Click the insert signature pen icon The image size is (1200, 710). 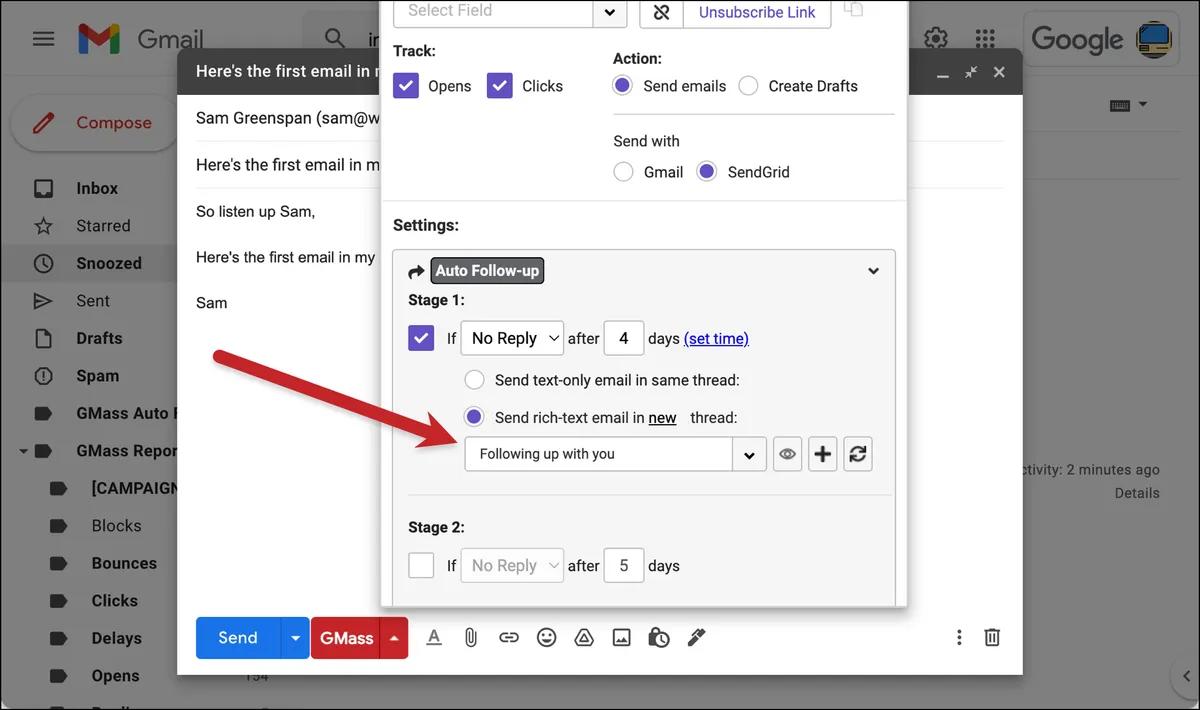point(696,637)
